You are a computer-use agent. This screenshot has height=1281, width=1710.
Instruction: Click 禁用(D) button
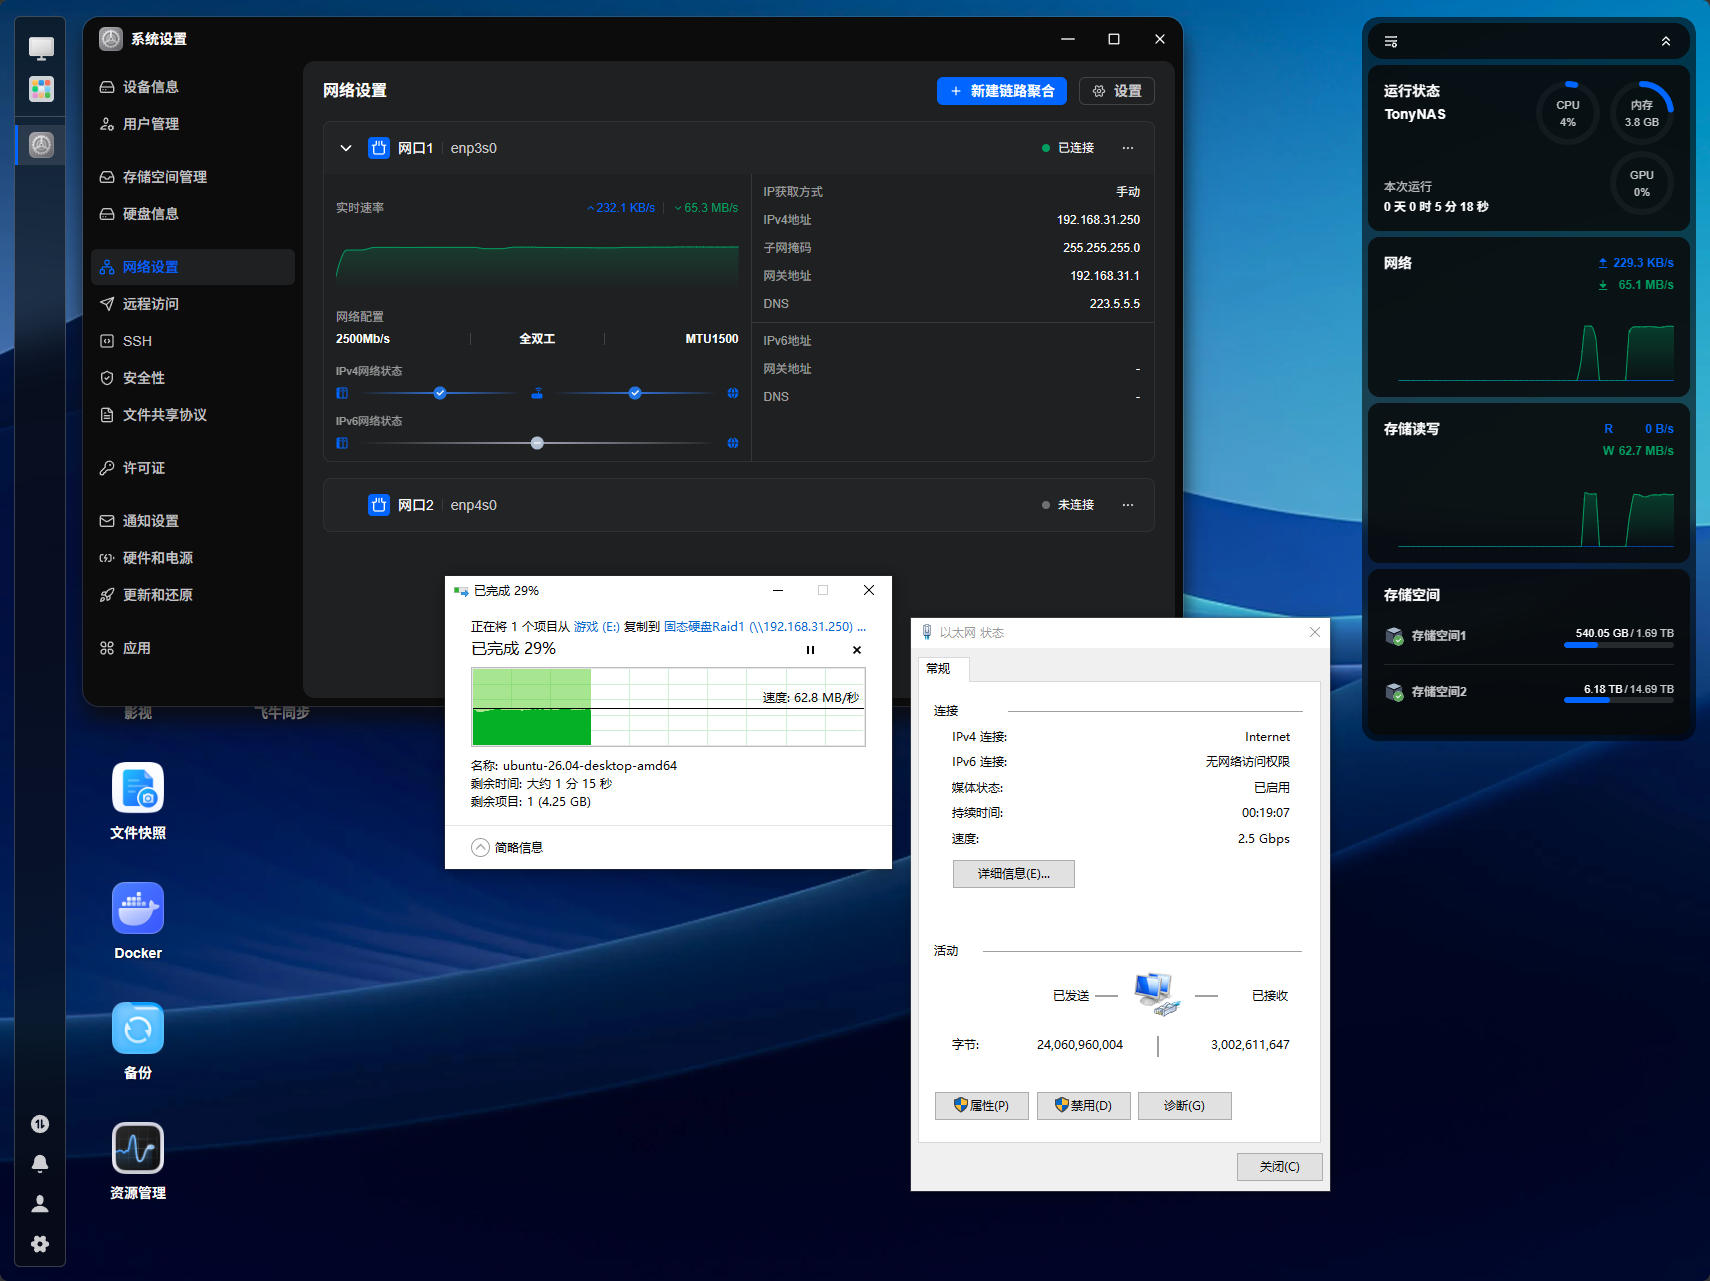pyautogui.click(x=1084, y=1106)
